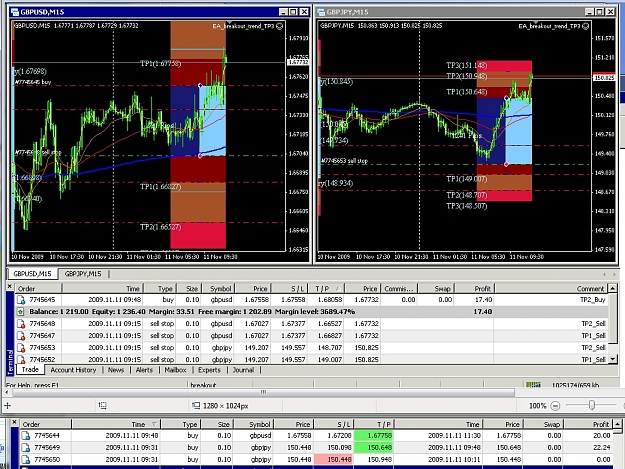
Task: Sort lower history table by Profit column
Action: tap(589, 424)
